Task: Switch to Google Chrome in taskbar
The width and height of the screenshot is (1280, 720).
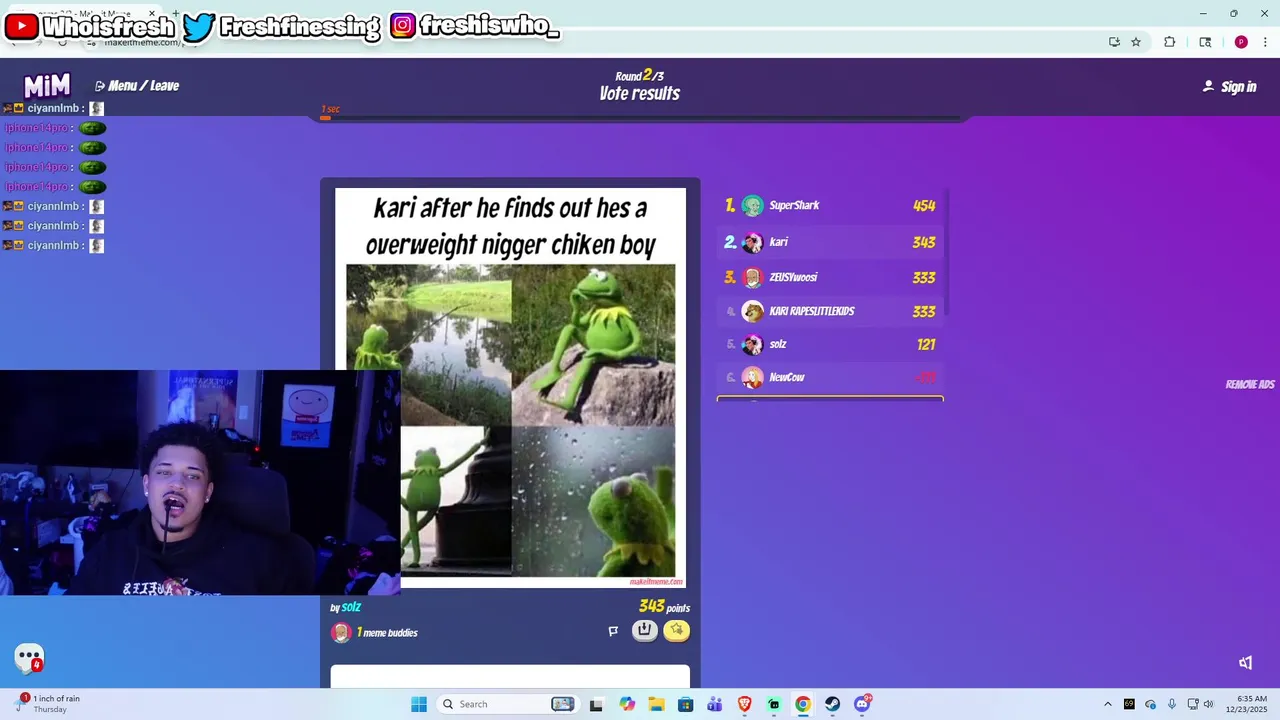Action: (803, 704)
